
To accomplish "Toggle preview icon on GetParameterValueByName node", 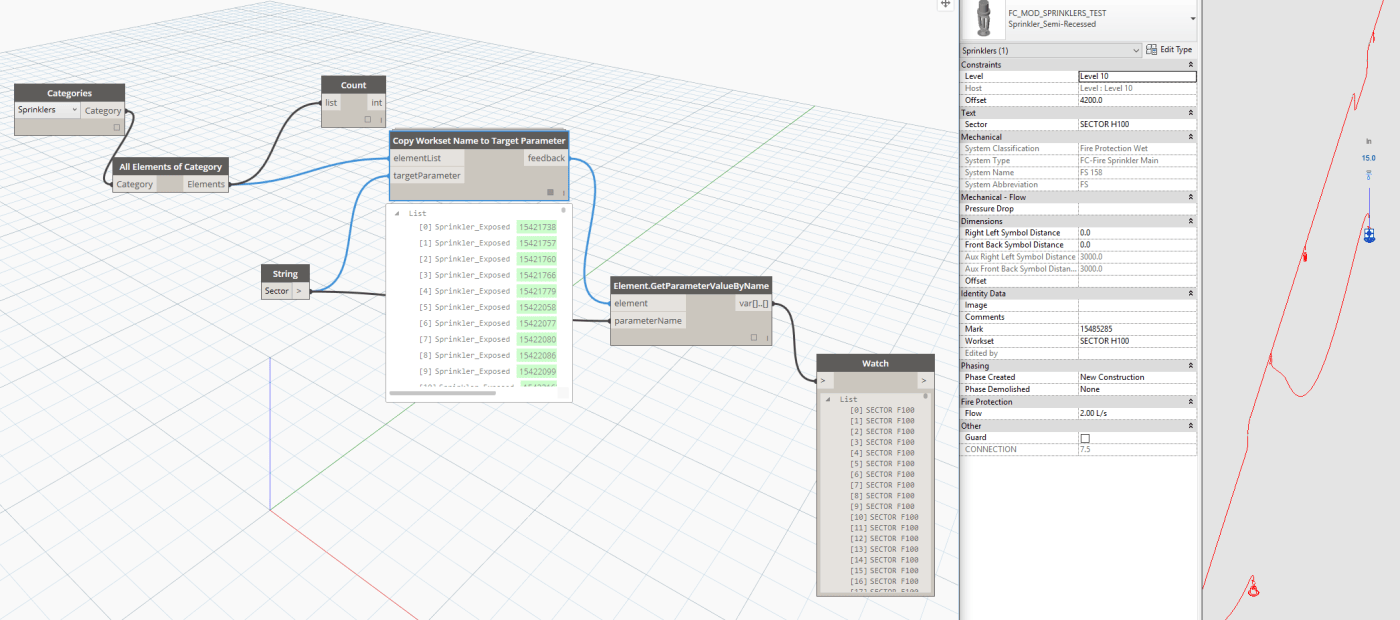I will [754, 338].
